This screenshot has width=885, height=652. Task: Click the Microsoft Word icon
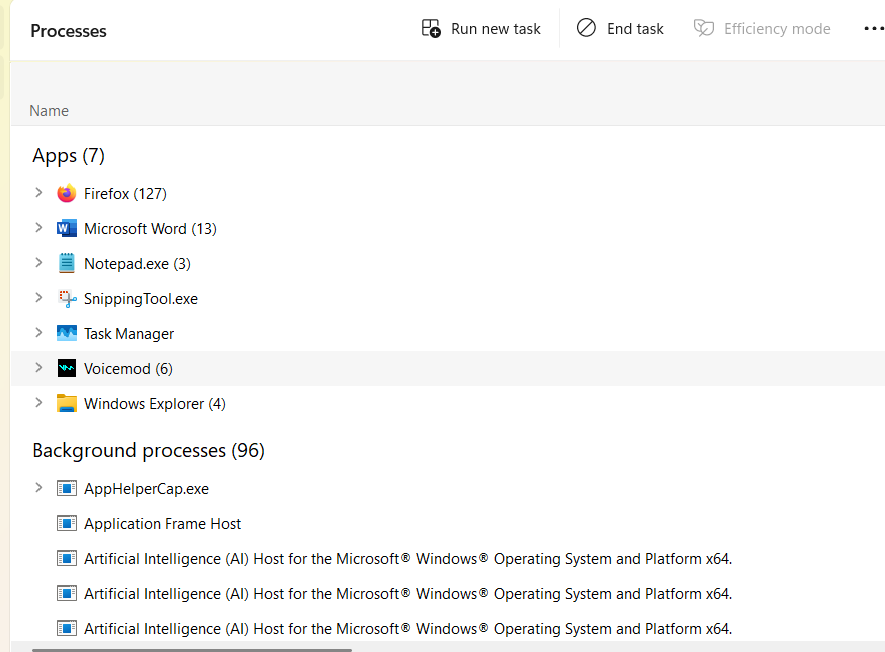[x=67, y=229]
